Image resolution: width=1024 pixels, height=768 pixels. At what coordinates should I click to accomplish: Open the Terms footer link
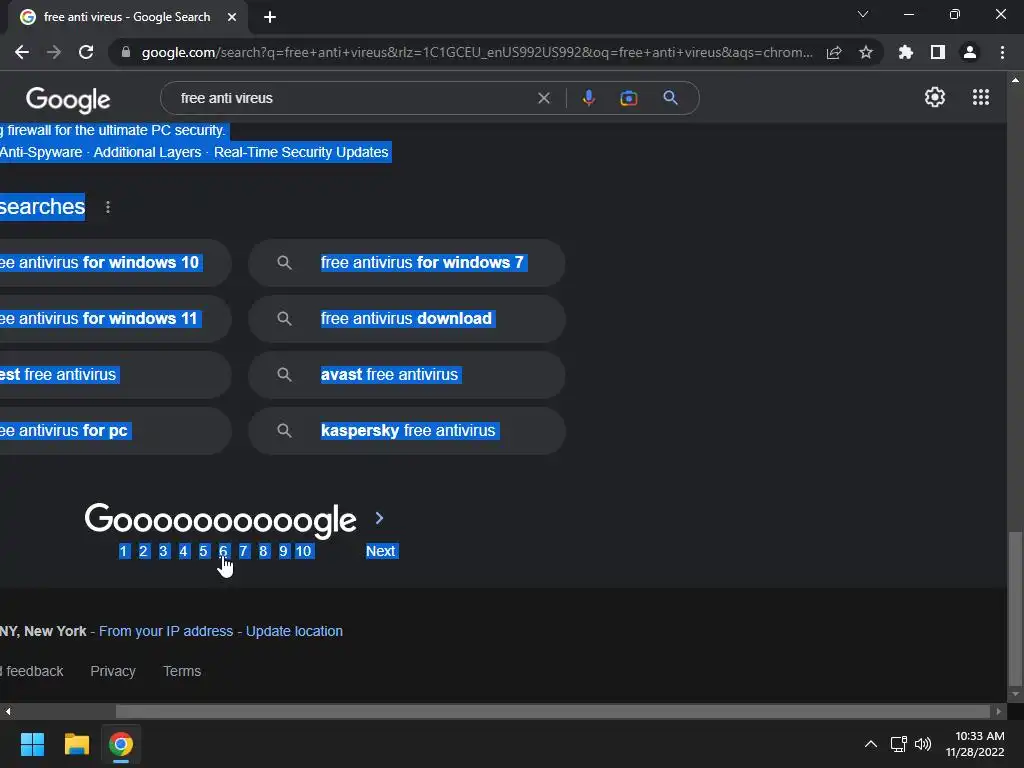tap(182, 671)
